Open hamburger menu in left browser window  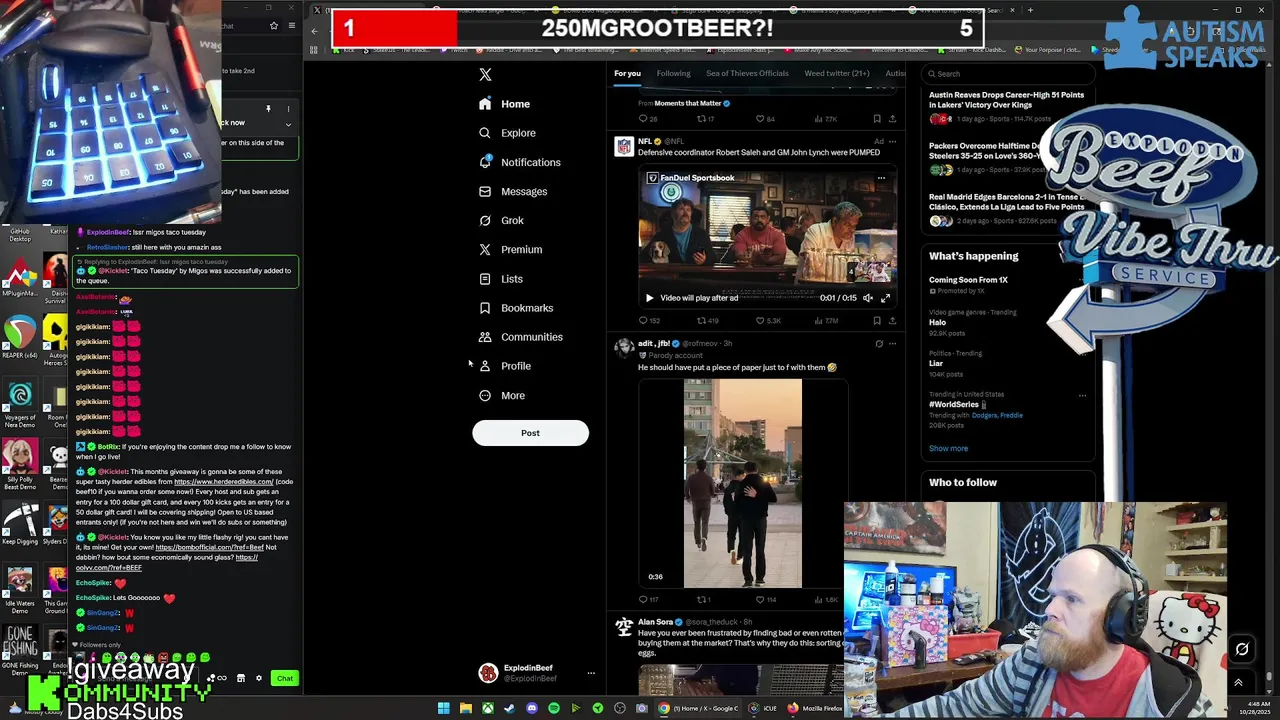pyautogui.click(x=291, y=26)
